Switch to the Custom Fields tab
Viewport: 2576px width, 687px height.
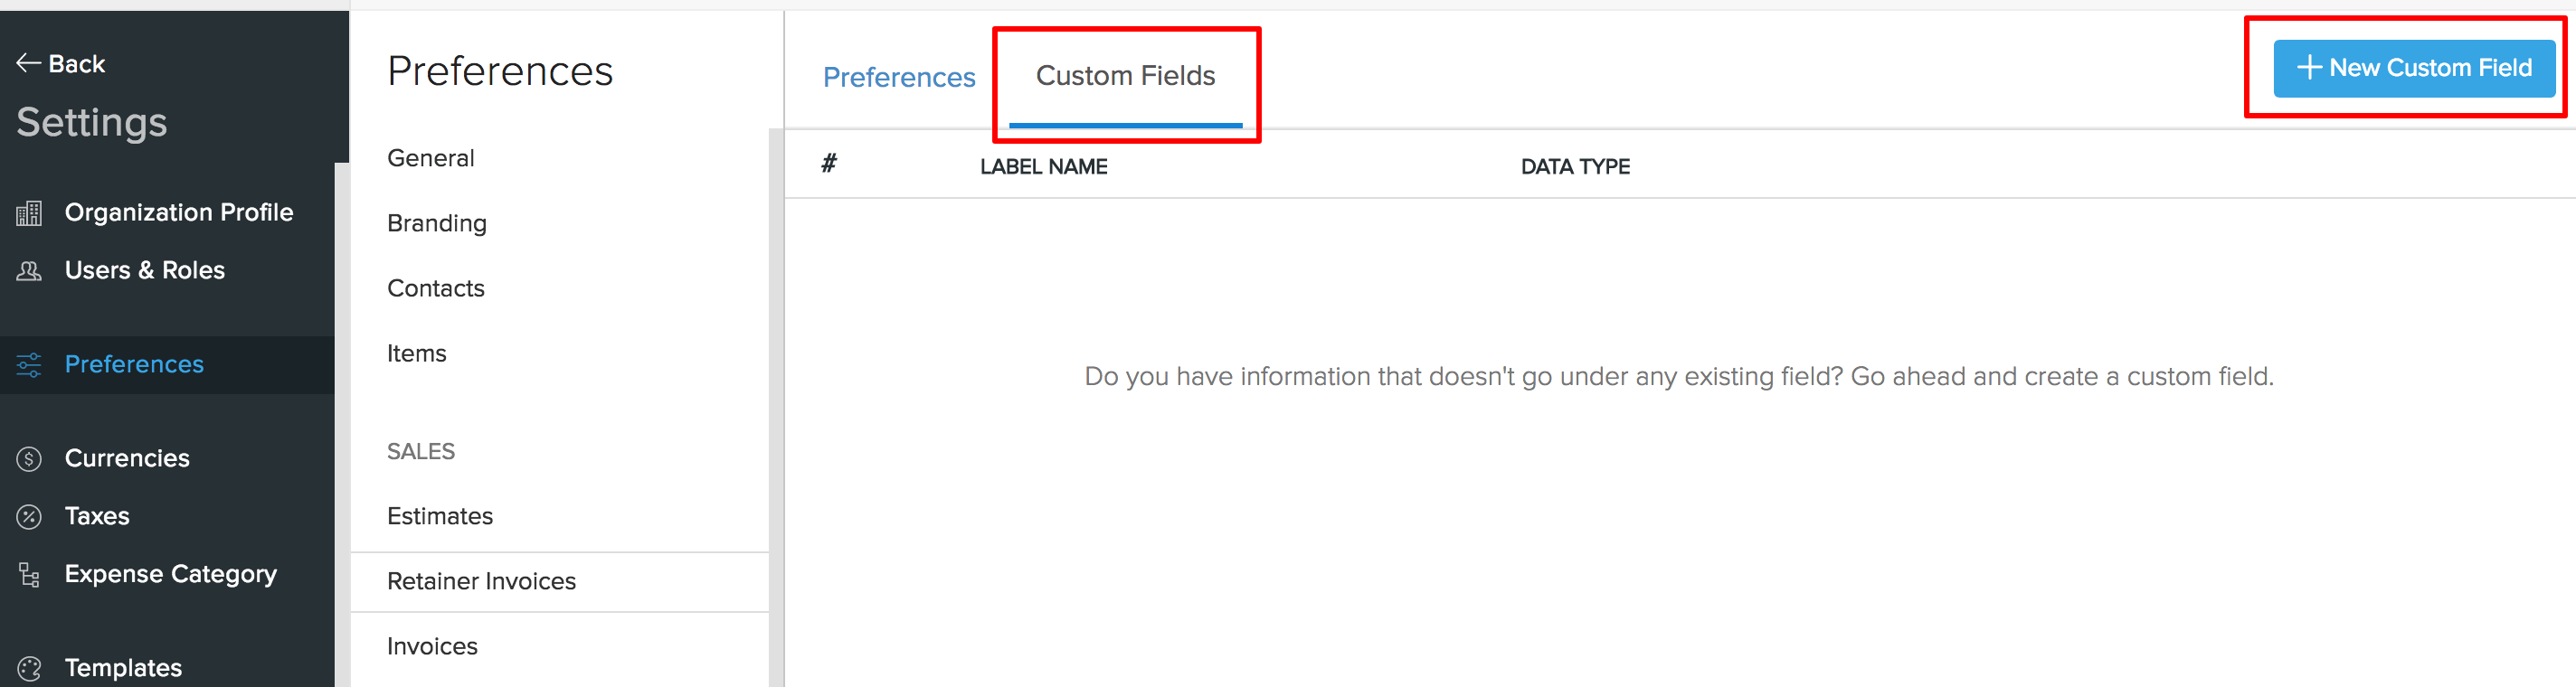1125,77
